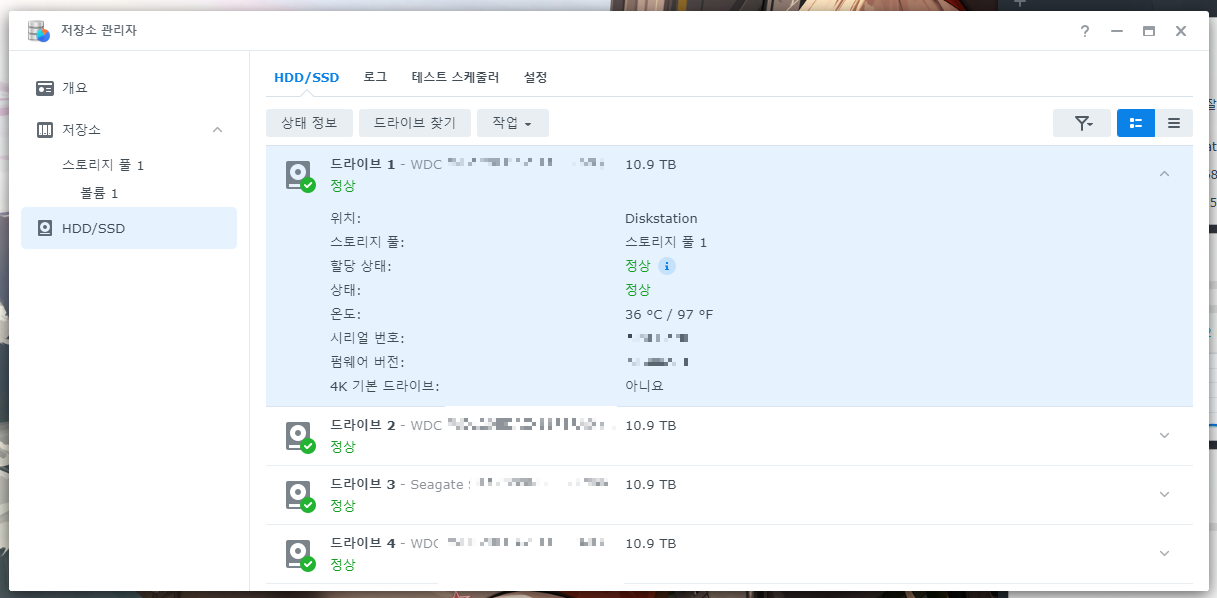Select the HDD/SSD sidebar item
1217x598 pixels.
pos(129,228)
